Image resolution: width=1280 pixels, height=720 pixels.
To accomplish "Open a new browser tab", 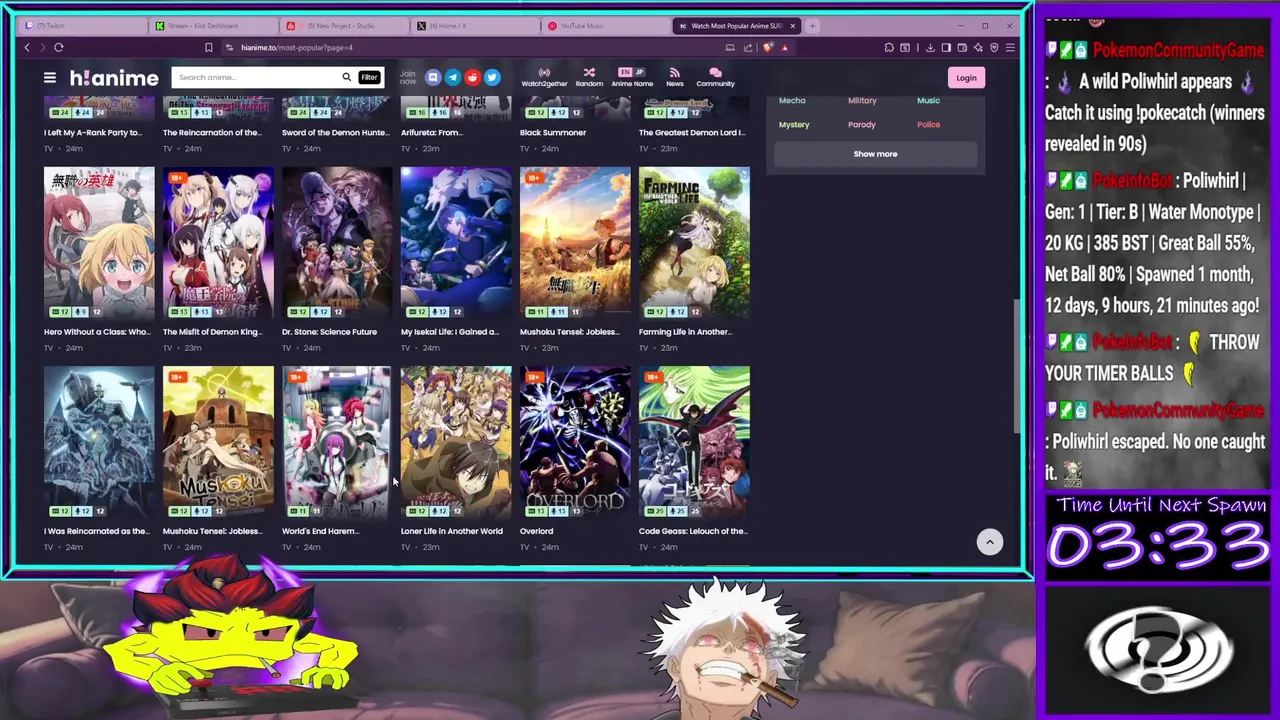I will pyautogui.click(x=812, y=26).
